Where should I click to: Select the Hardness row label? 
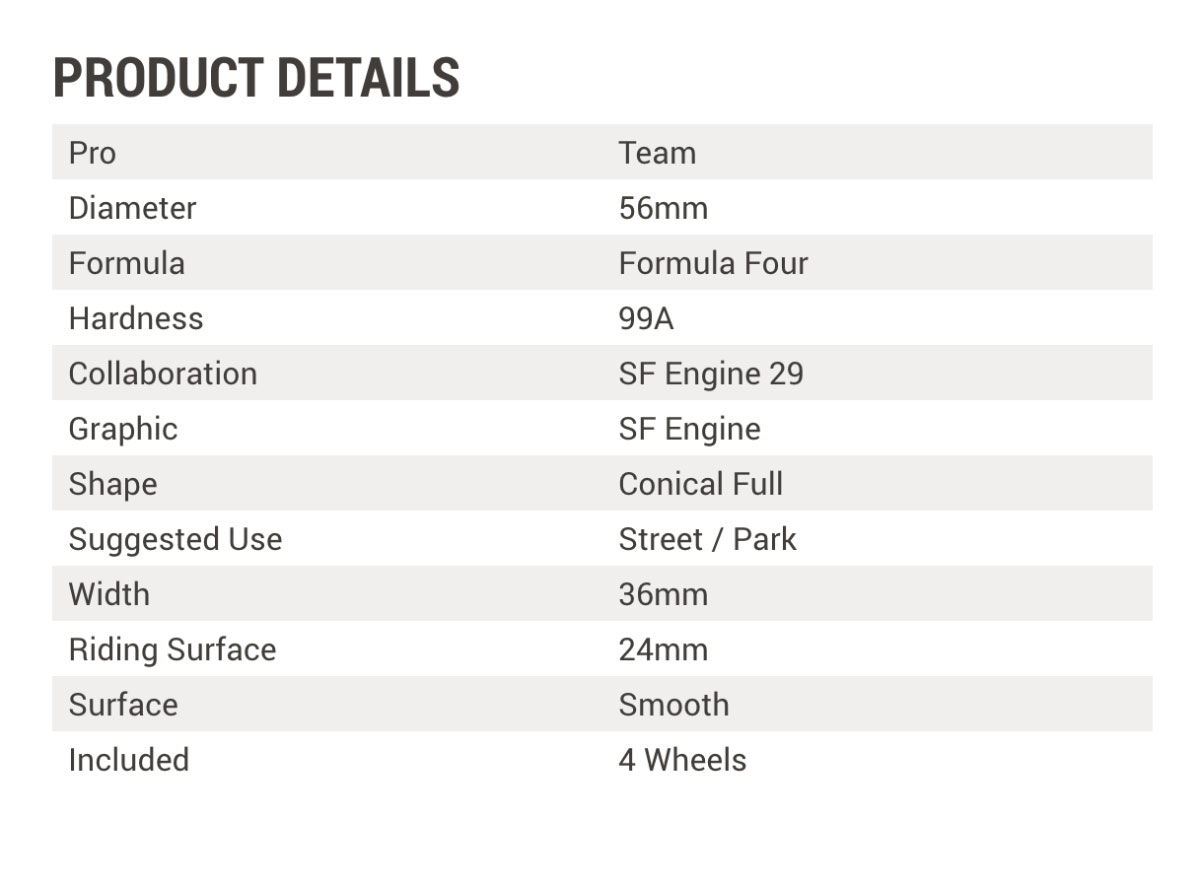(x=136, y=318)
